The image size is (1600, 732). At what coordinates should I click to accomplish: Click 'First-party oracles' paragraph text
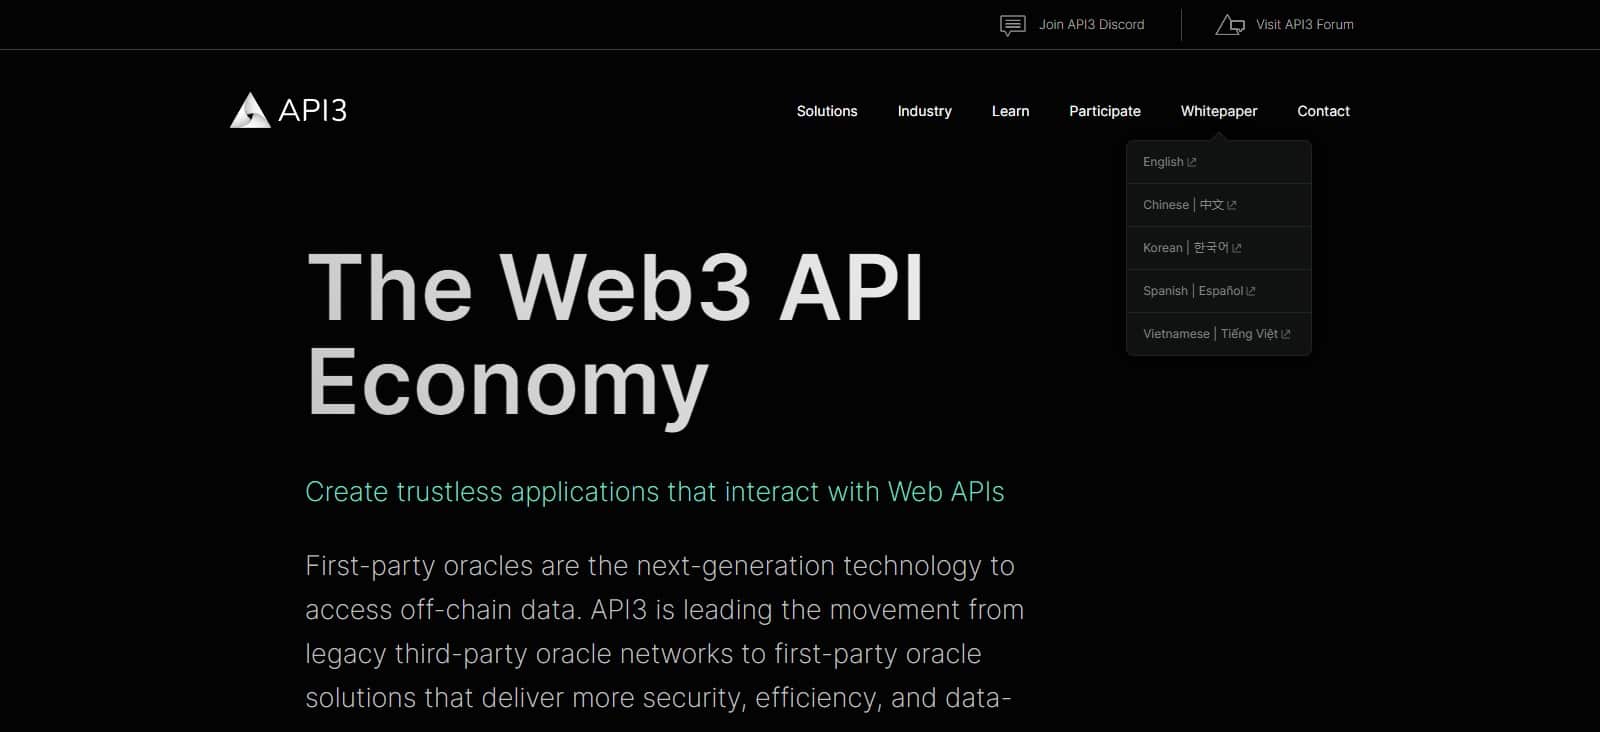click(x=664, y=632)
